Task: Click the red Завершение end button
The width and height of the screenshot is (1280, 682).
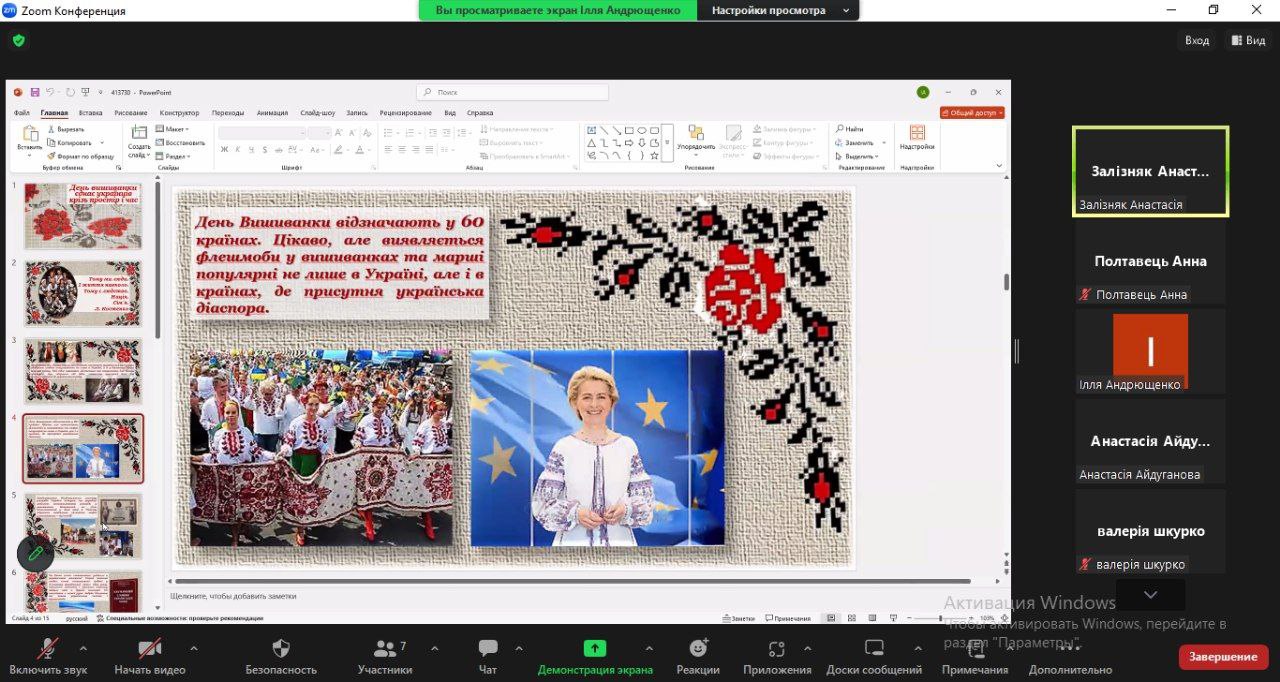Action: tap(1223, 657)
